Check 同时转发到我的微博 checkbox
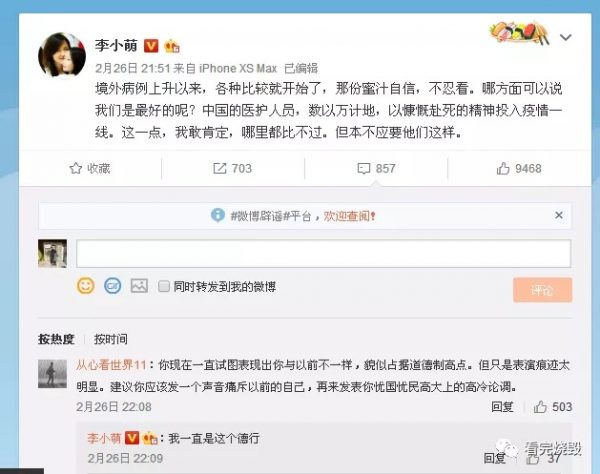 tap(164, 286)
